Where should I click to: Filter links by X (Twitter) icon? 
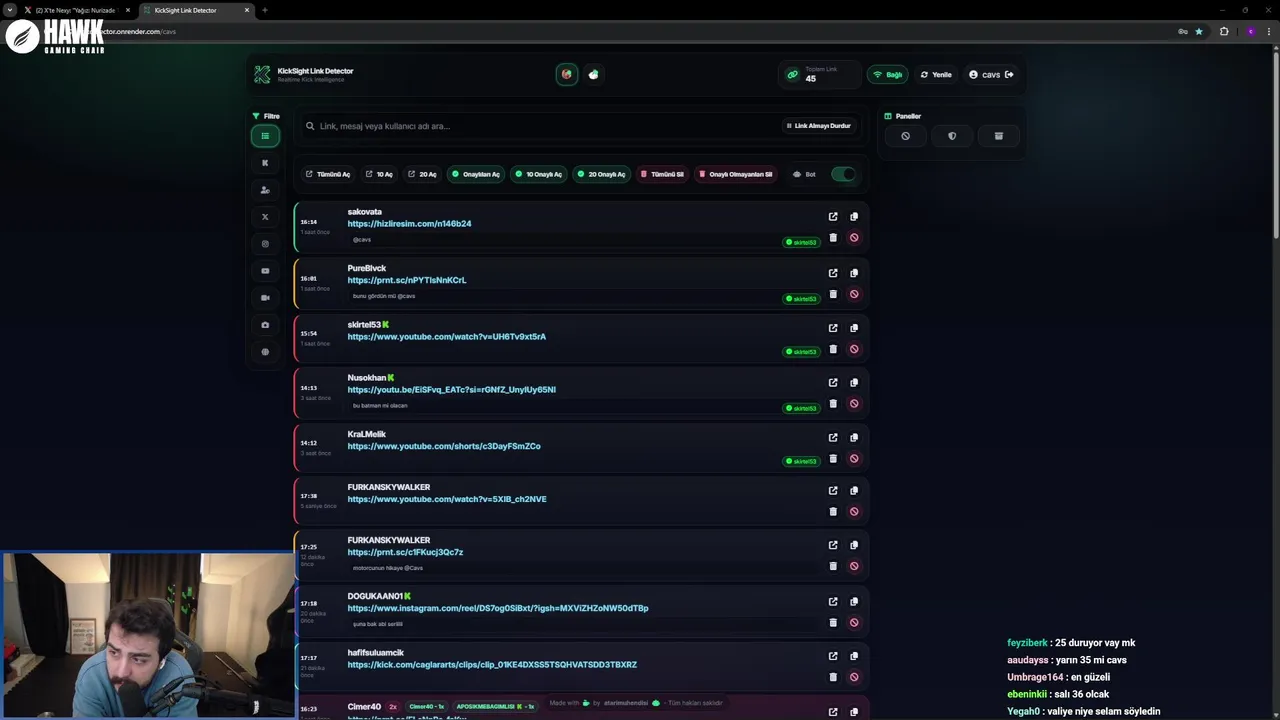tap(265, 217)
